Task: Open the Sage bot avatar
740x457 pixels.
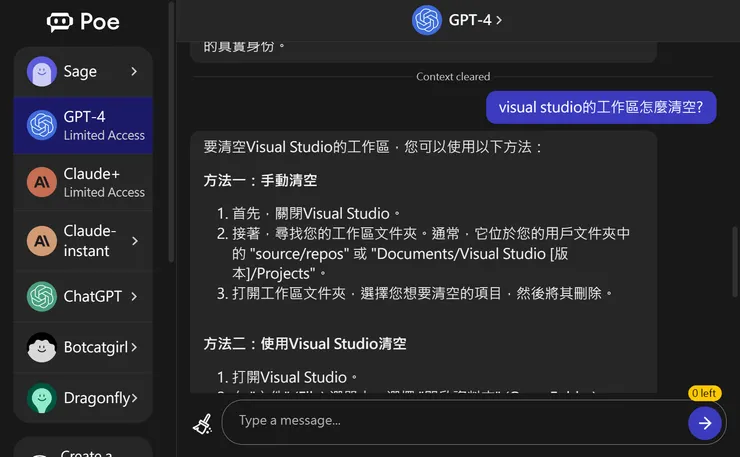Action: tap(42, 72)
